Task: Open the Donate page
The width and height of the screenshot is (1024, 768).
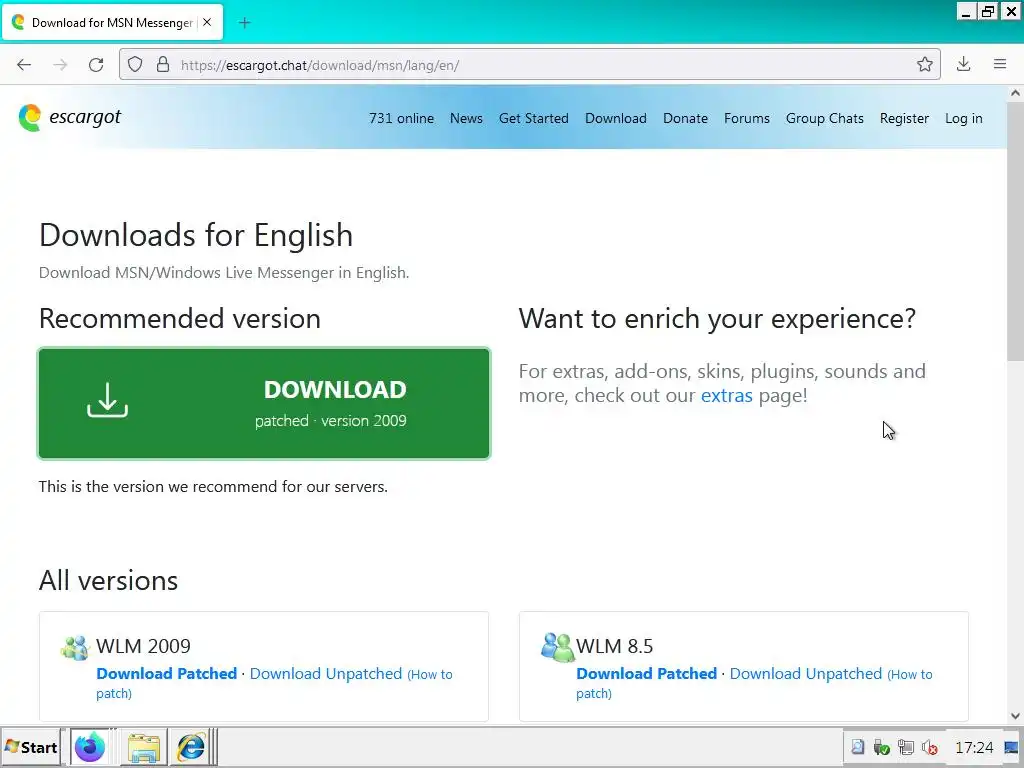Action: pyautogui.click(x=685, y=118)
